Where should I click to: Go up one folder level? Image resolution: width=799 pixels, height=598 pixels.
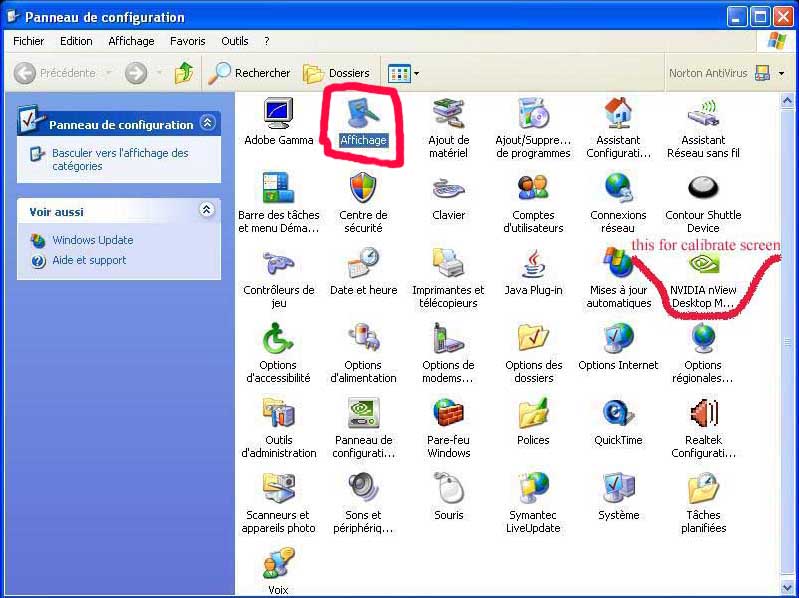tap(184, 73)
